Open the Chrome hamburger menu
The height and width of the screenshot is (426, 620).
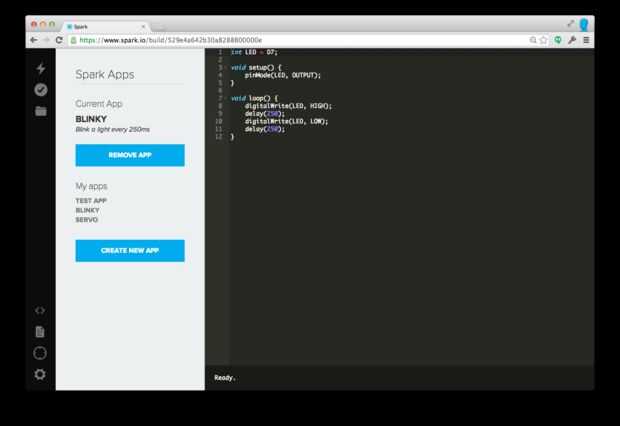pos(586,40)
